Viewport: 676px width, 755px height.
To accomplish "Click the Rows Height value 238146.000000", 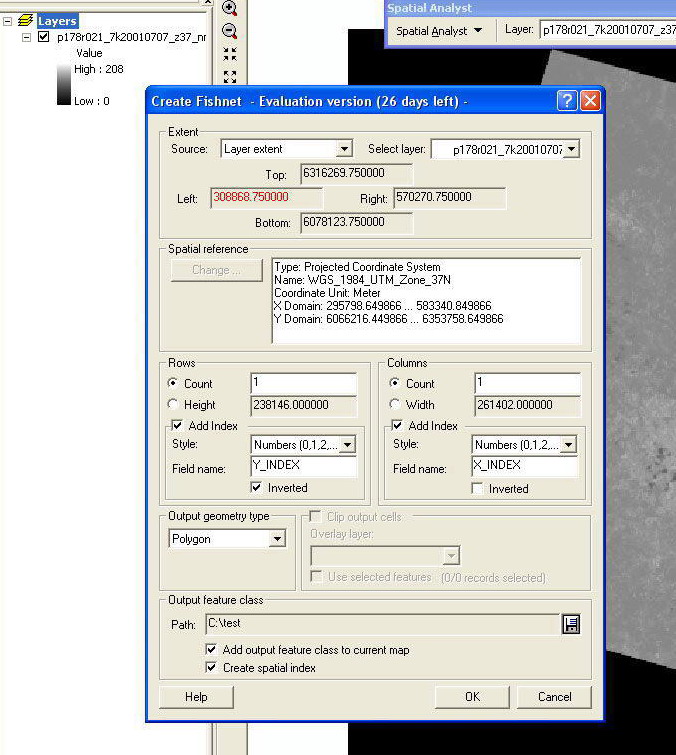I will coord(304,405).
